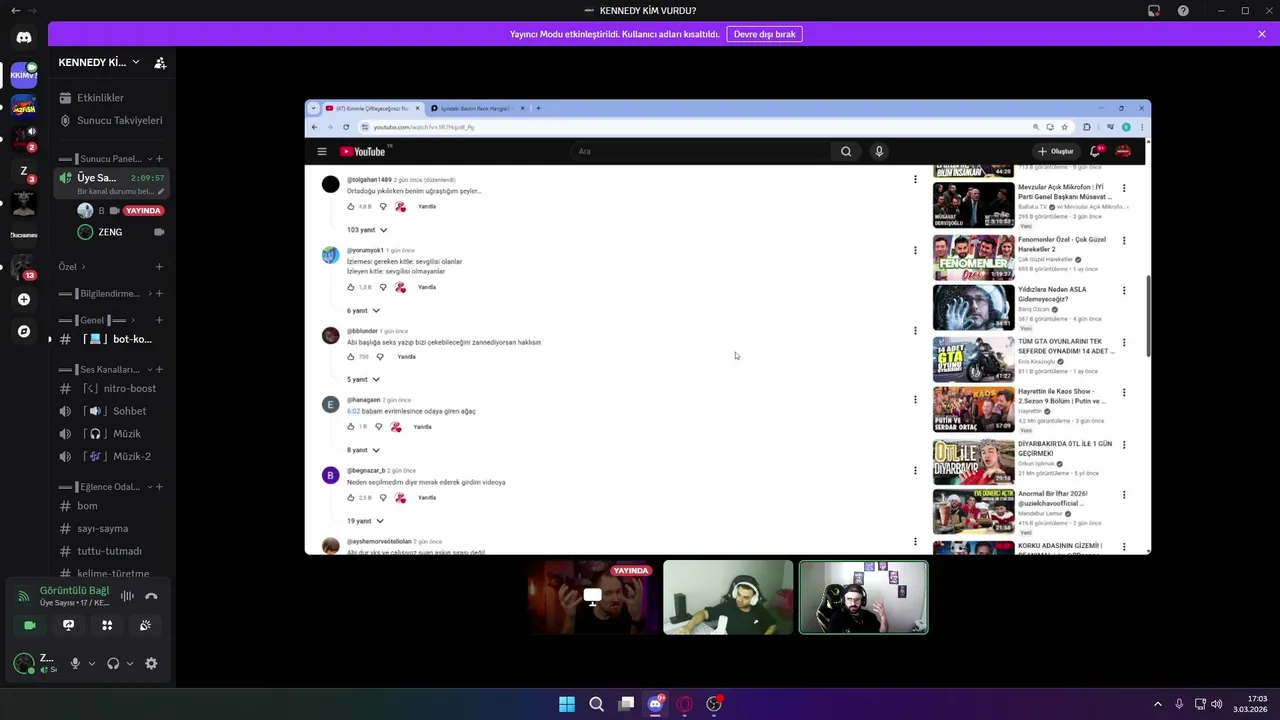
Task: Open Opera browser from the taskbar
Action: tap(685, 704)
